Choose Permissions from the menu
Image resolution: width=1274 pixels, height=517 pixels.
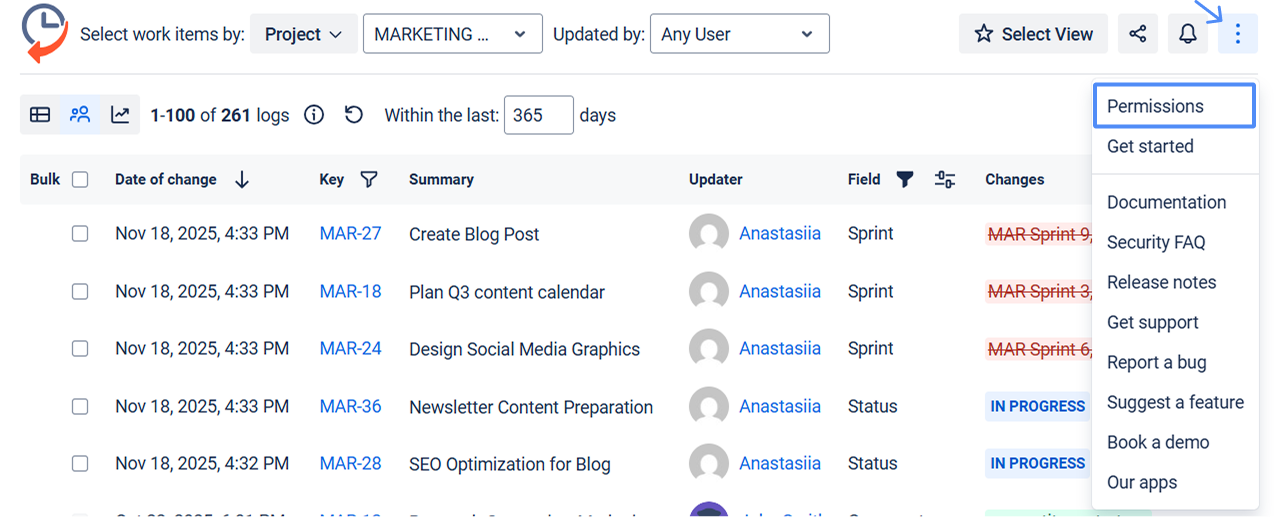1174,106
